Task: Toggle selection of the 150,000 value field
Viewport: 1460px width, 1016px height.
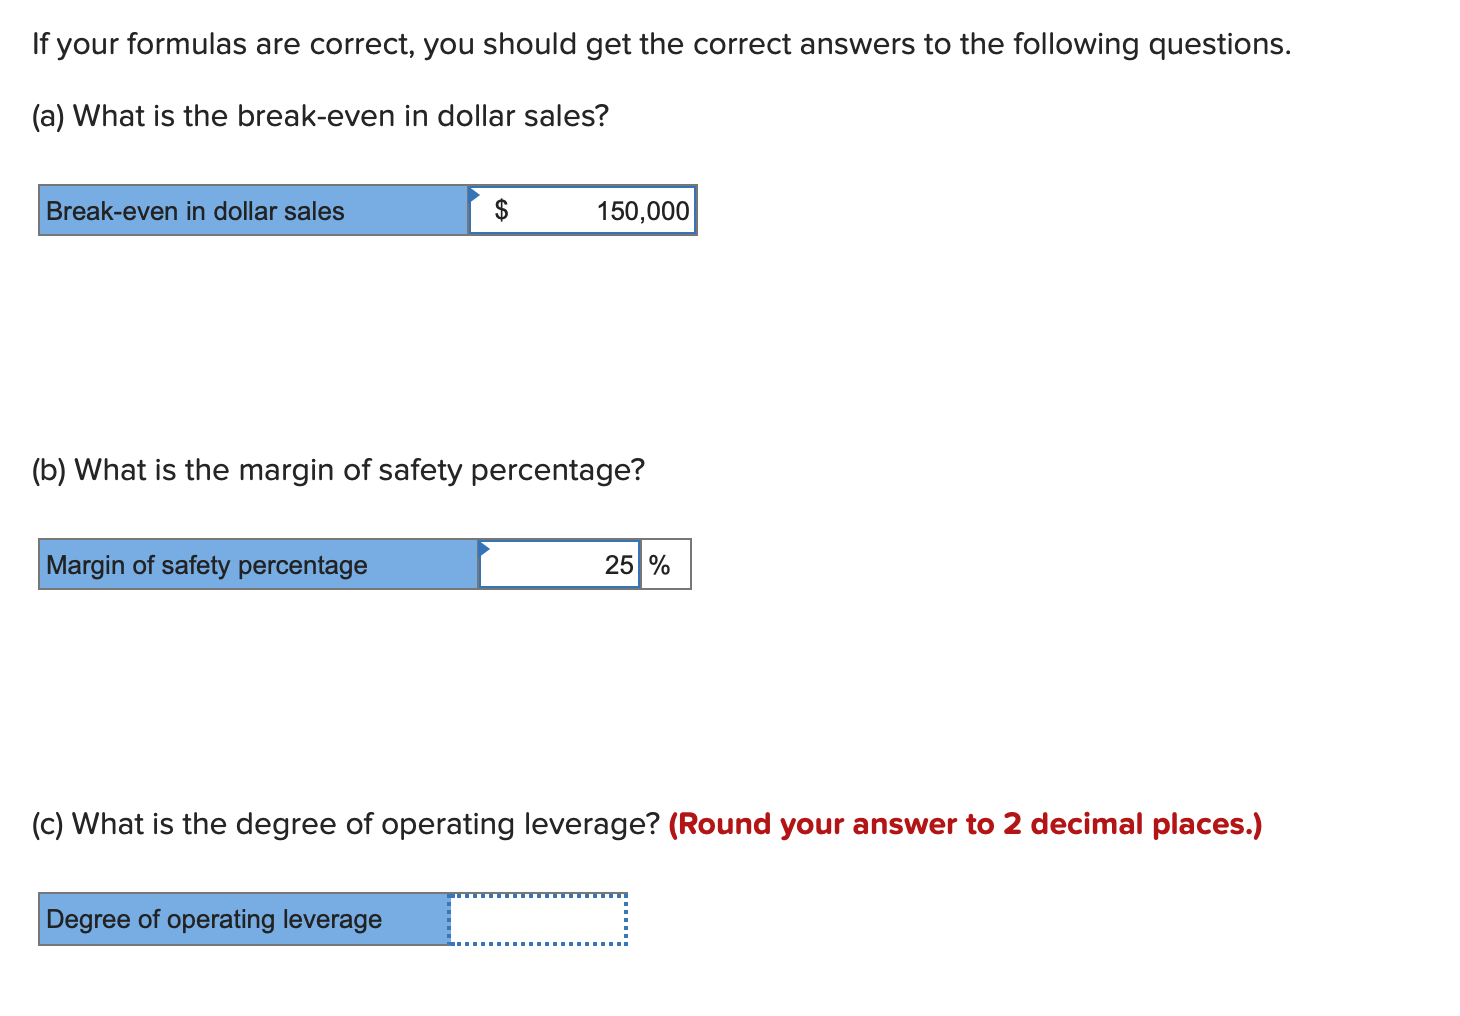Action: 582,211
